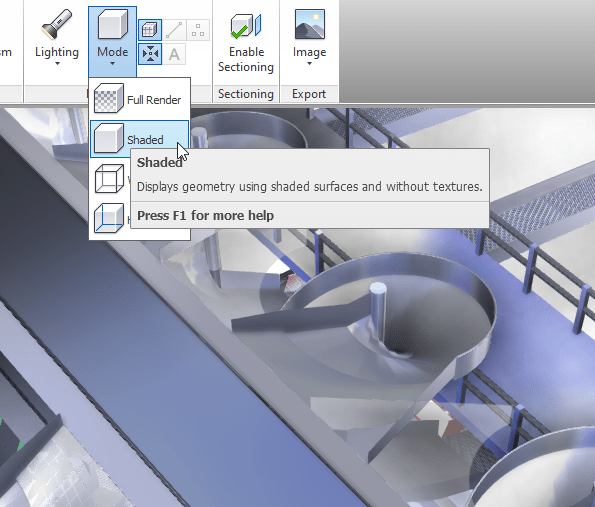Viewport: 595px width, 507px height.
Task: Toggle the Snap Points icon
Action: point(150,54)
